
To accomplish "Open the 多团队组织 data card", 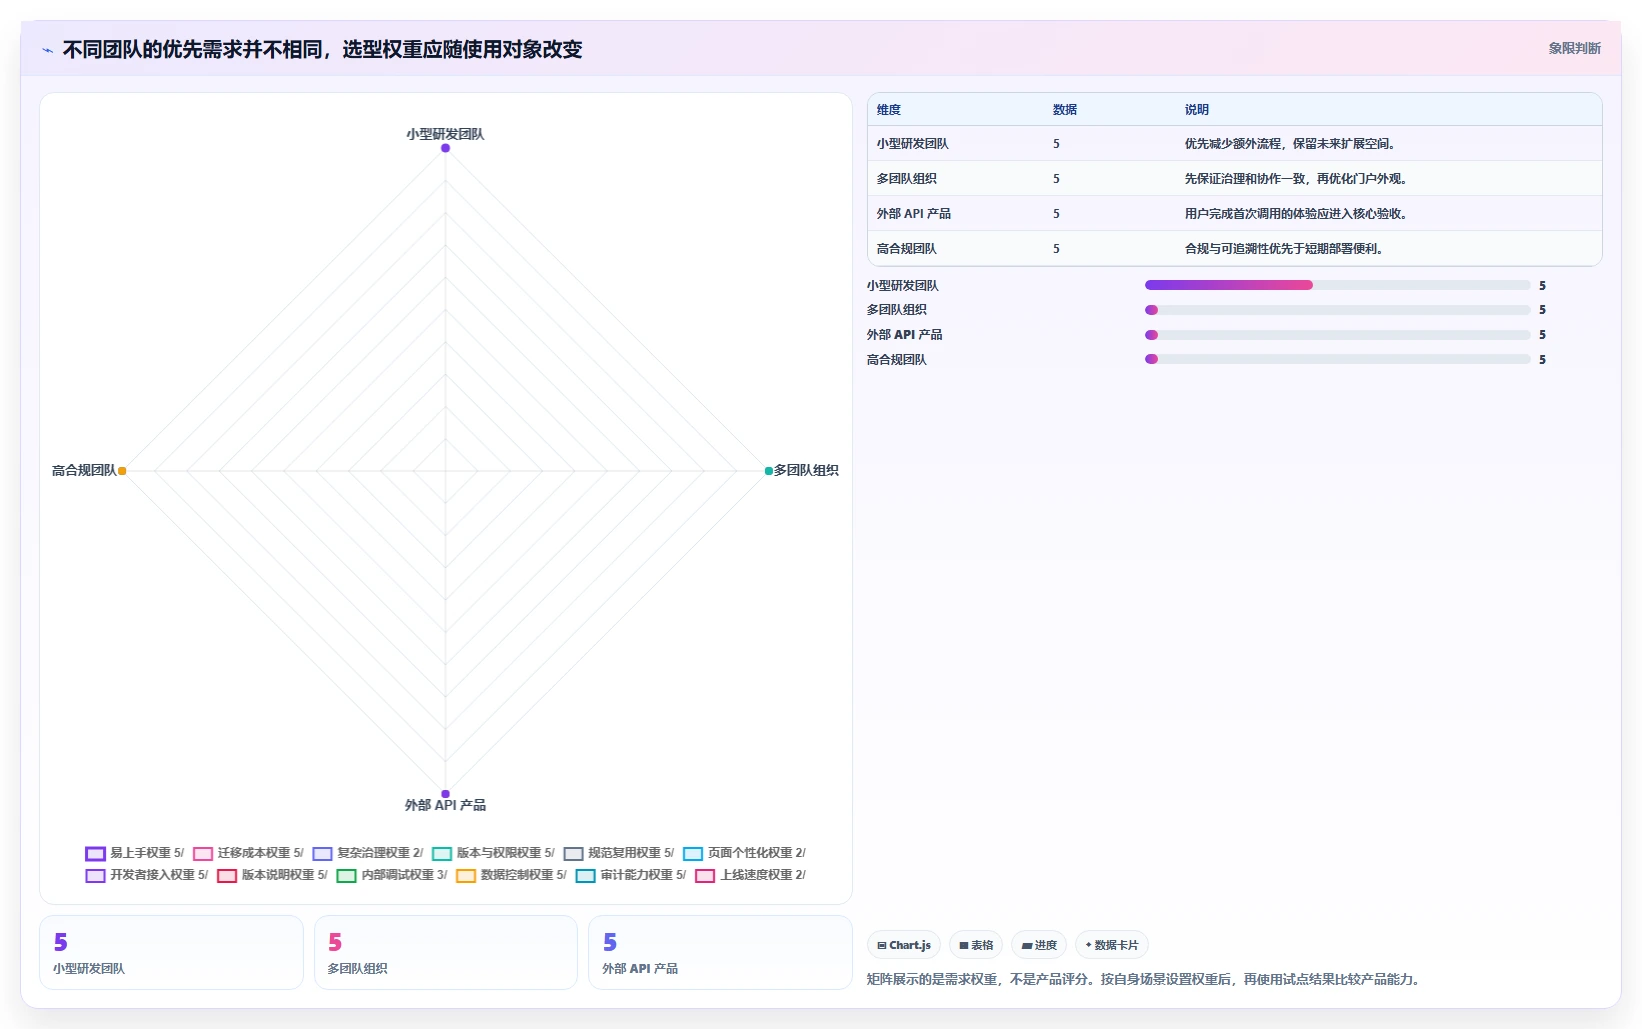I will coord(446,953).
